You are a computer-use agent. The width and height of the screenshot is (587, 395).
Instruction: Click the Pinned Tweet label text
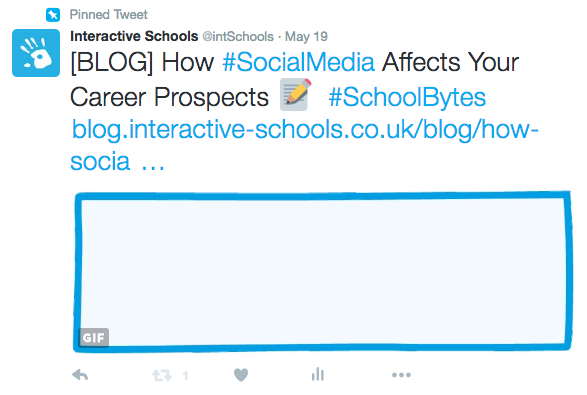pyautogui.click(x=109, y=15)
